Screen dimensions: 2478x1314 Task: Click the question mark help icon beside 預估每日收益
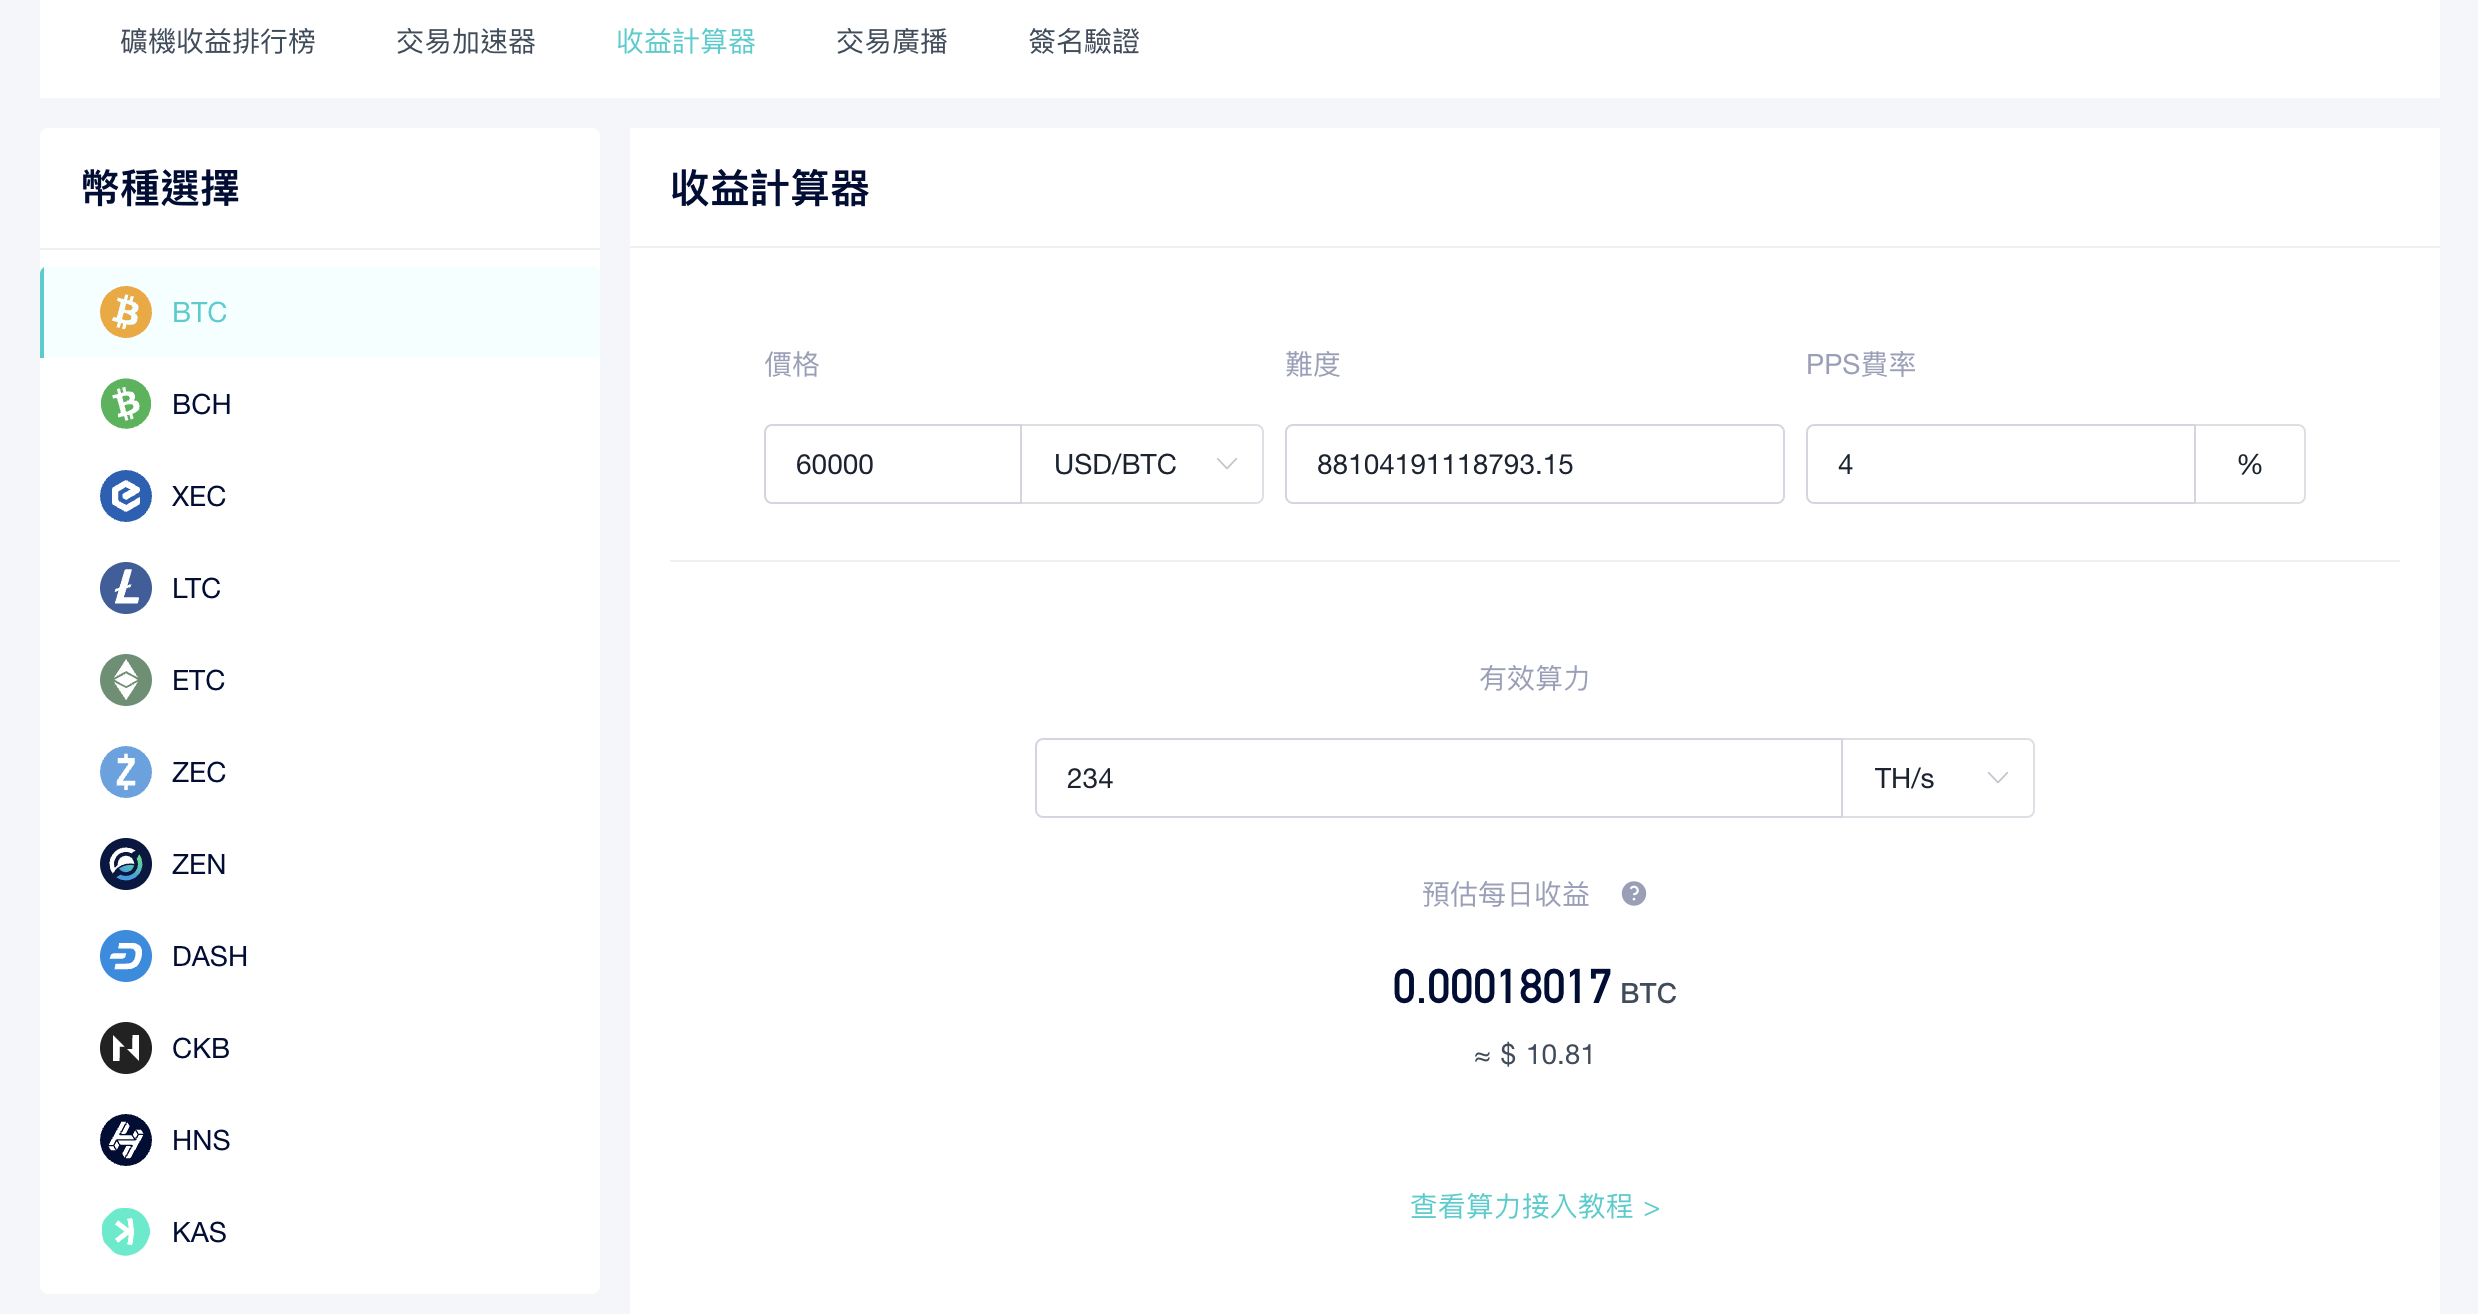1634,893
